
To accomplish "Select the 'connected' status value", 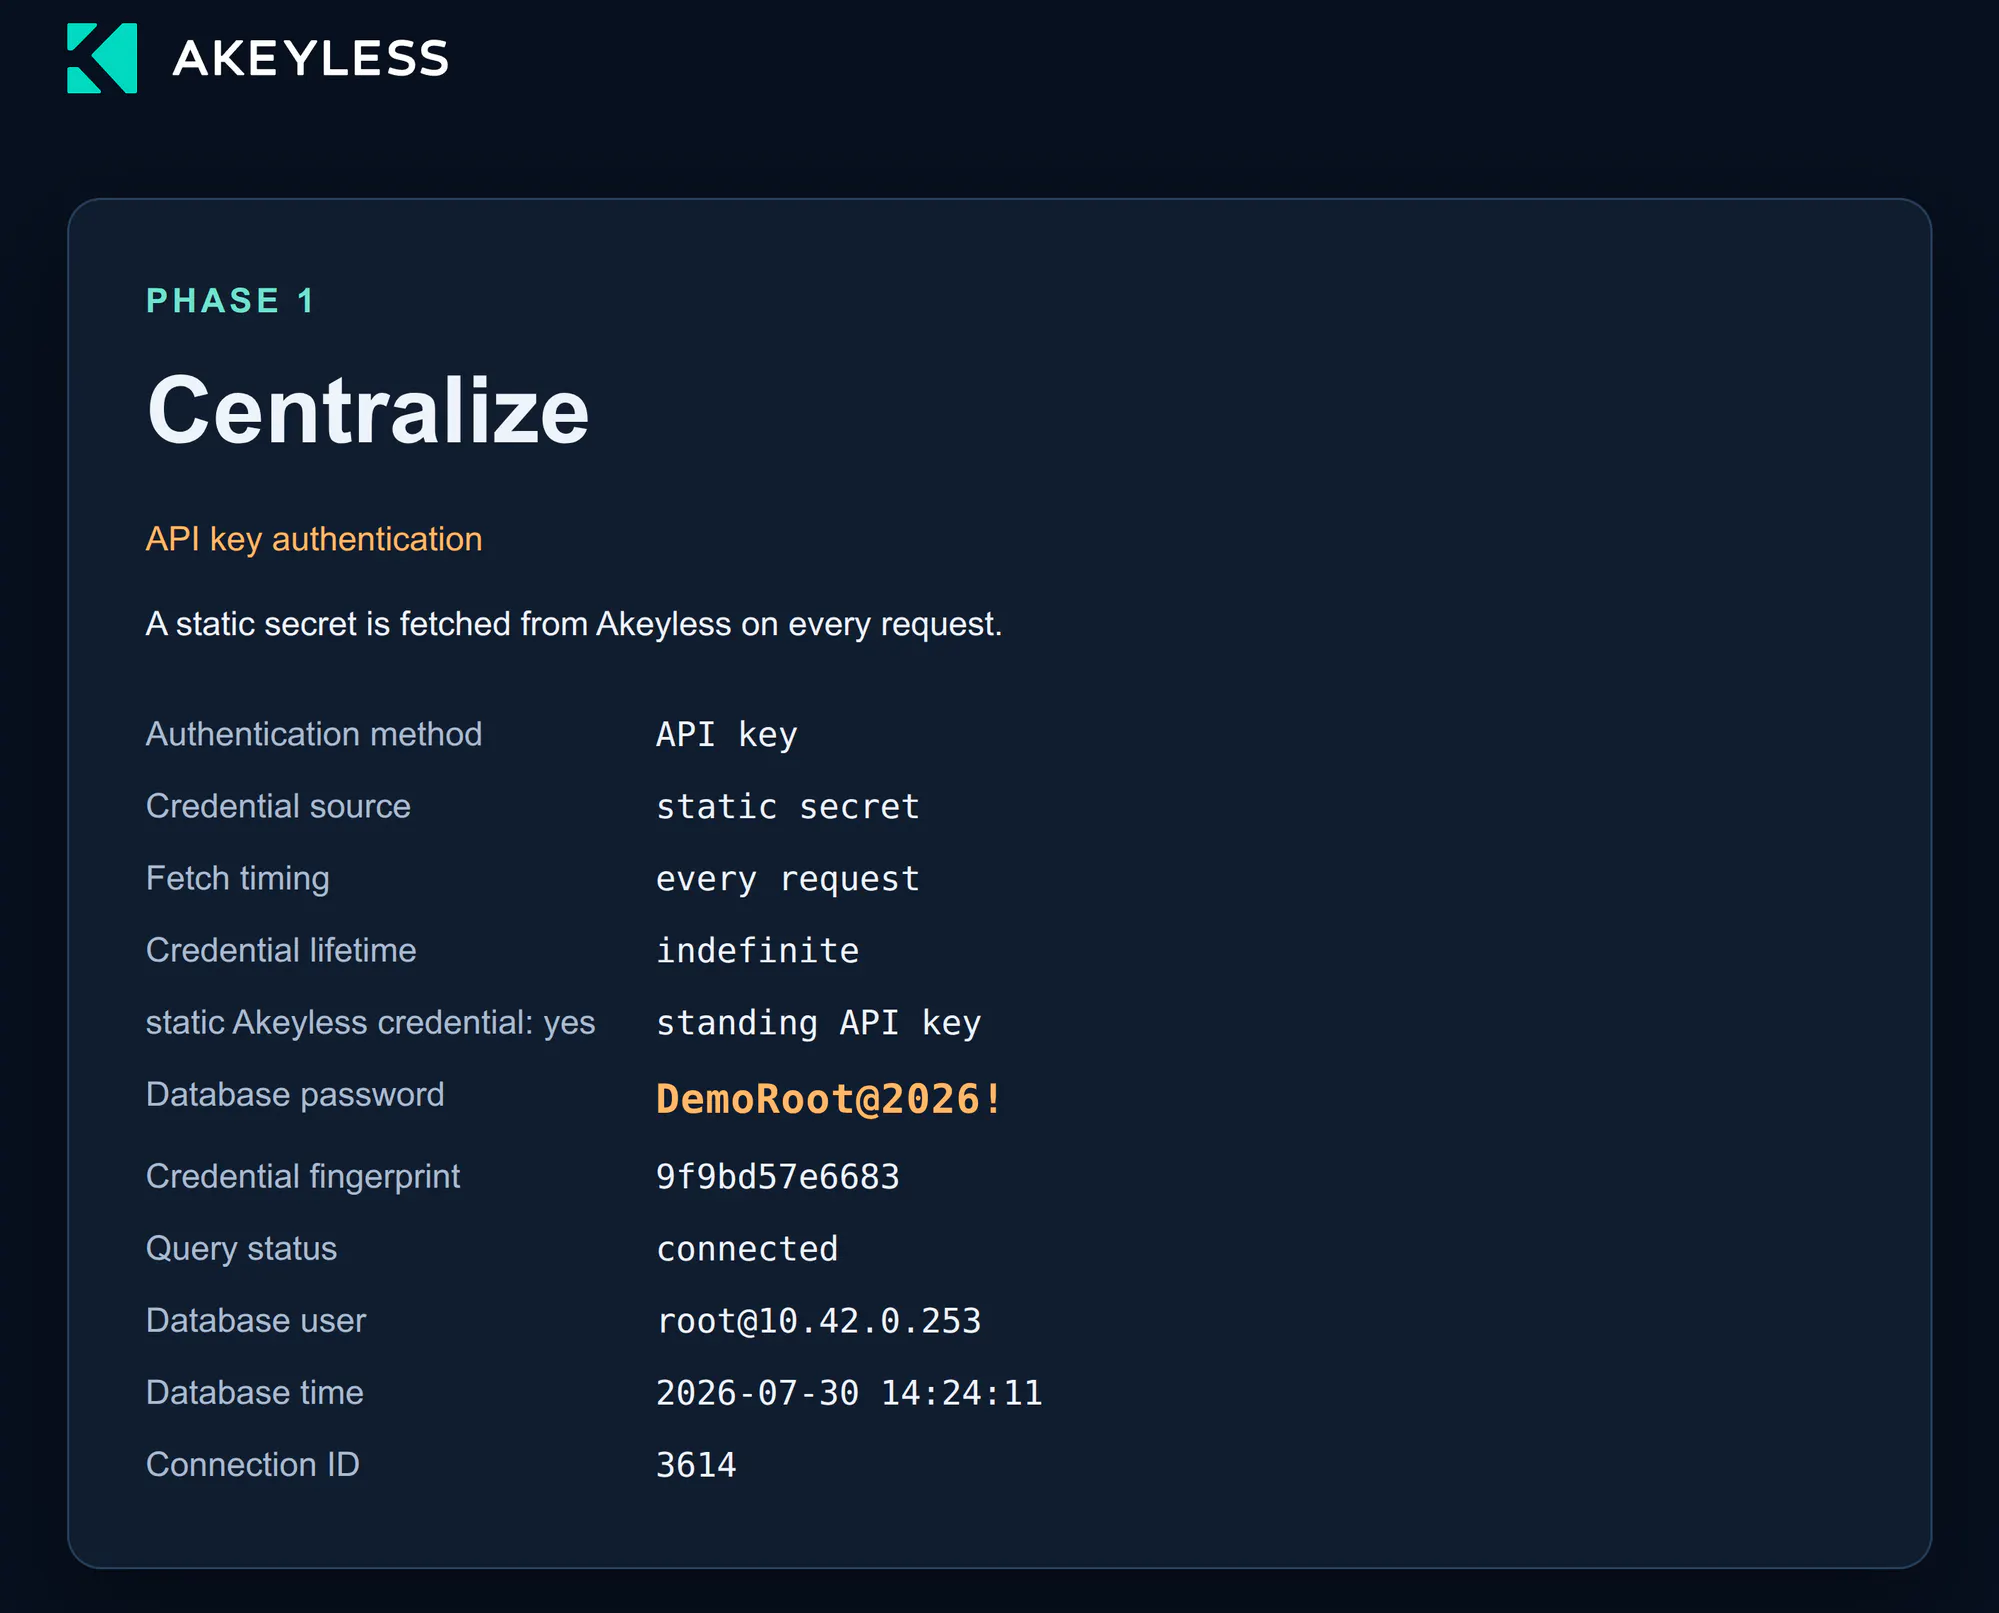I will coord(748,1249).
